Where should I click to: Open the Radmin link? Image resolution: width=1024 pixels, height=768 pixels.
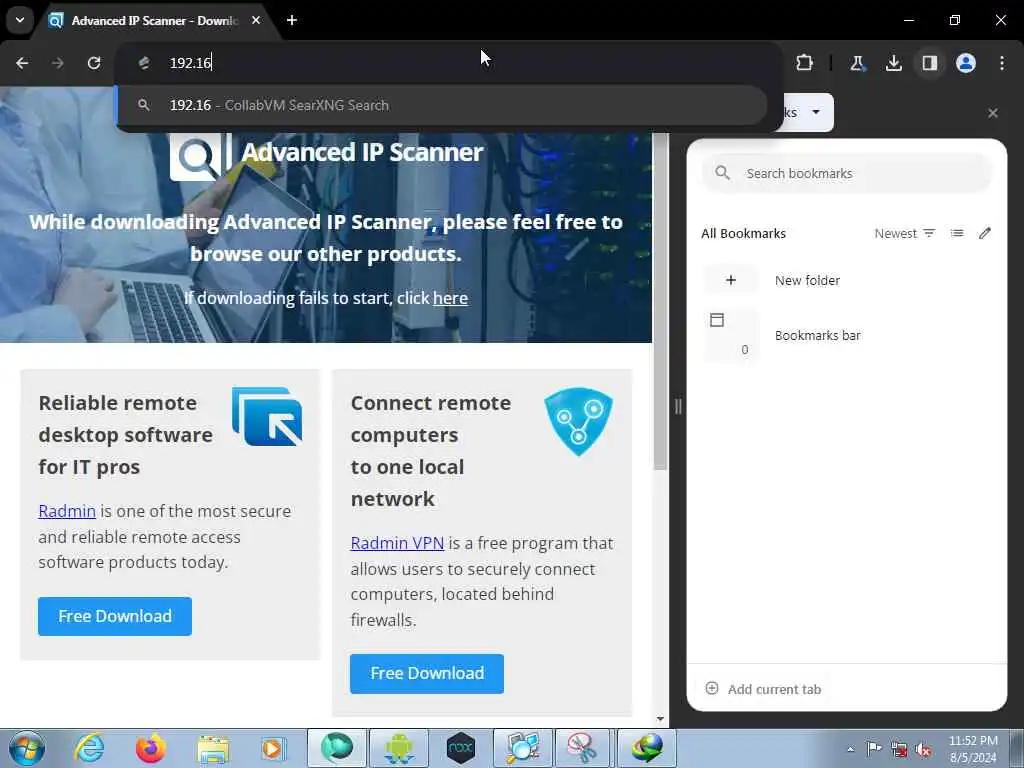67,511
